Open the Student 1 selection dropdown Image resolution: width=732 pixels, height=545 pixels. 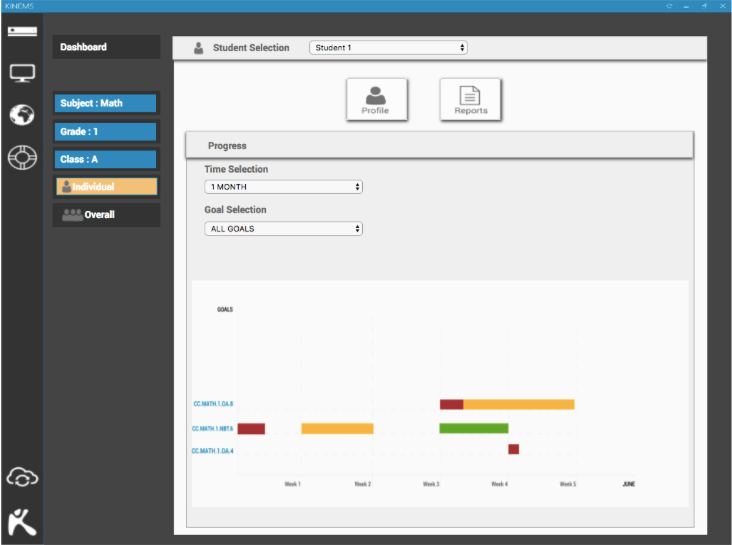(x=388, y=48)
